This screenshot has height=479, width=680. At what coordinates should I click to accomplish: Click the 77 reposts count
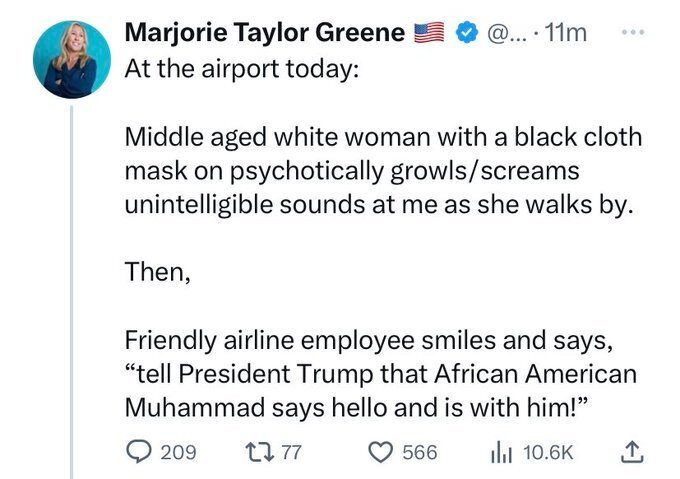[x=290, y=452]
